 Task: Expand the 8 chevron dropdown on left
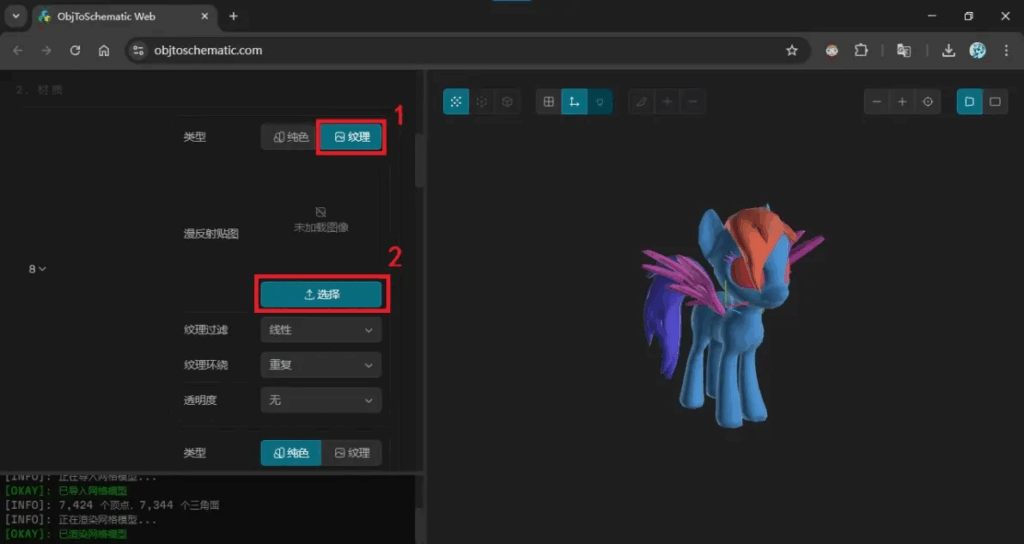(37, 269)
